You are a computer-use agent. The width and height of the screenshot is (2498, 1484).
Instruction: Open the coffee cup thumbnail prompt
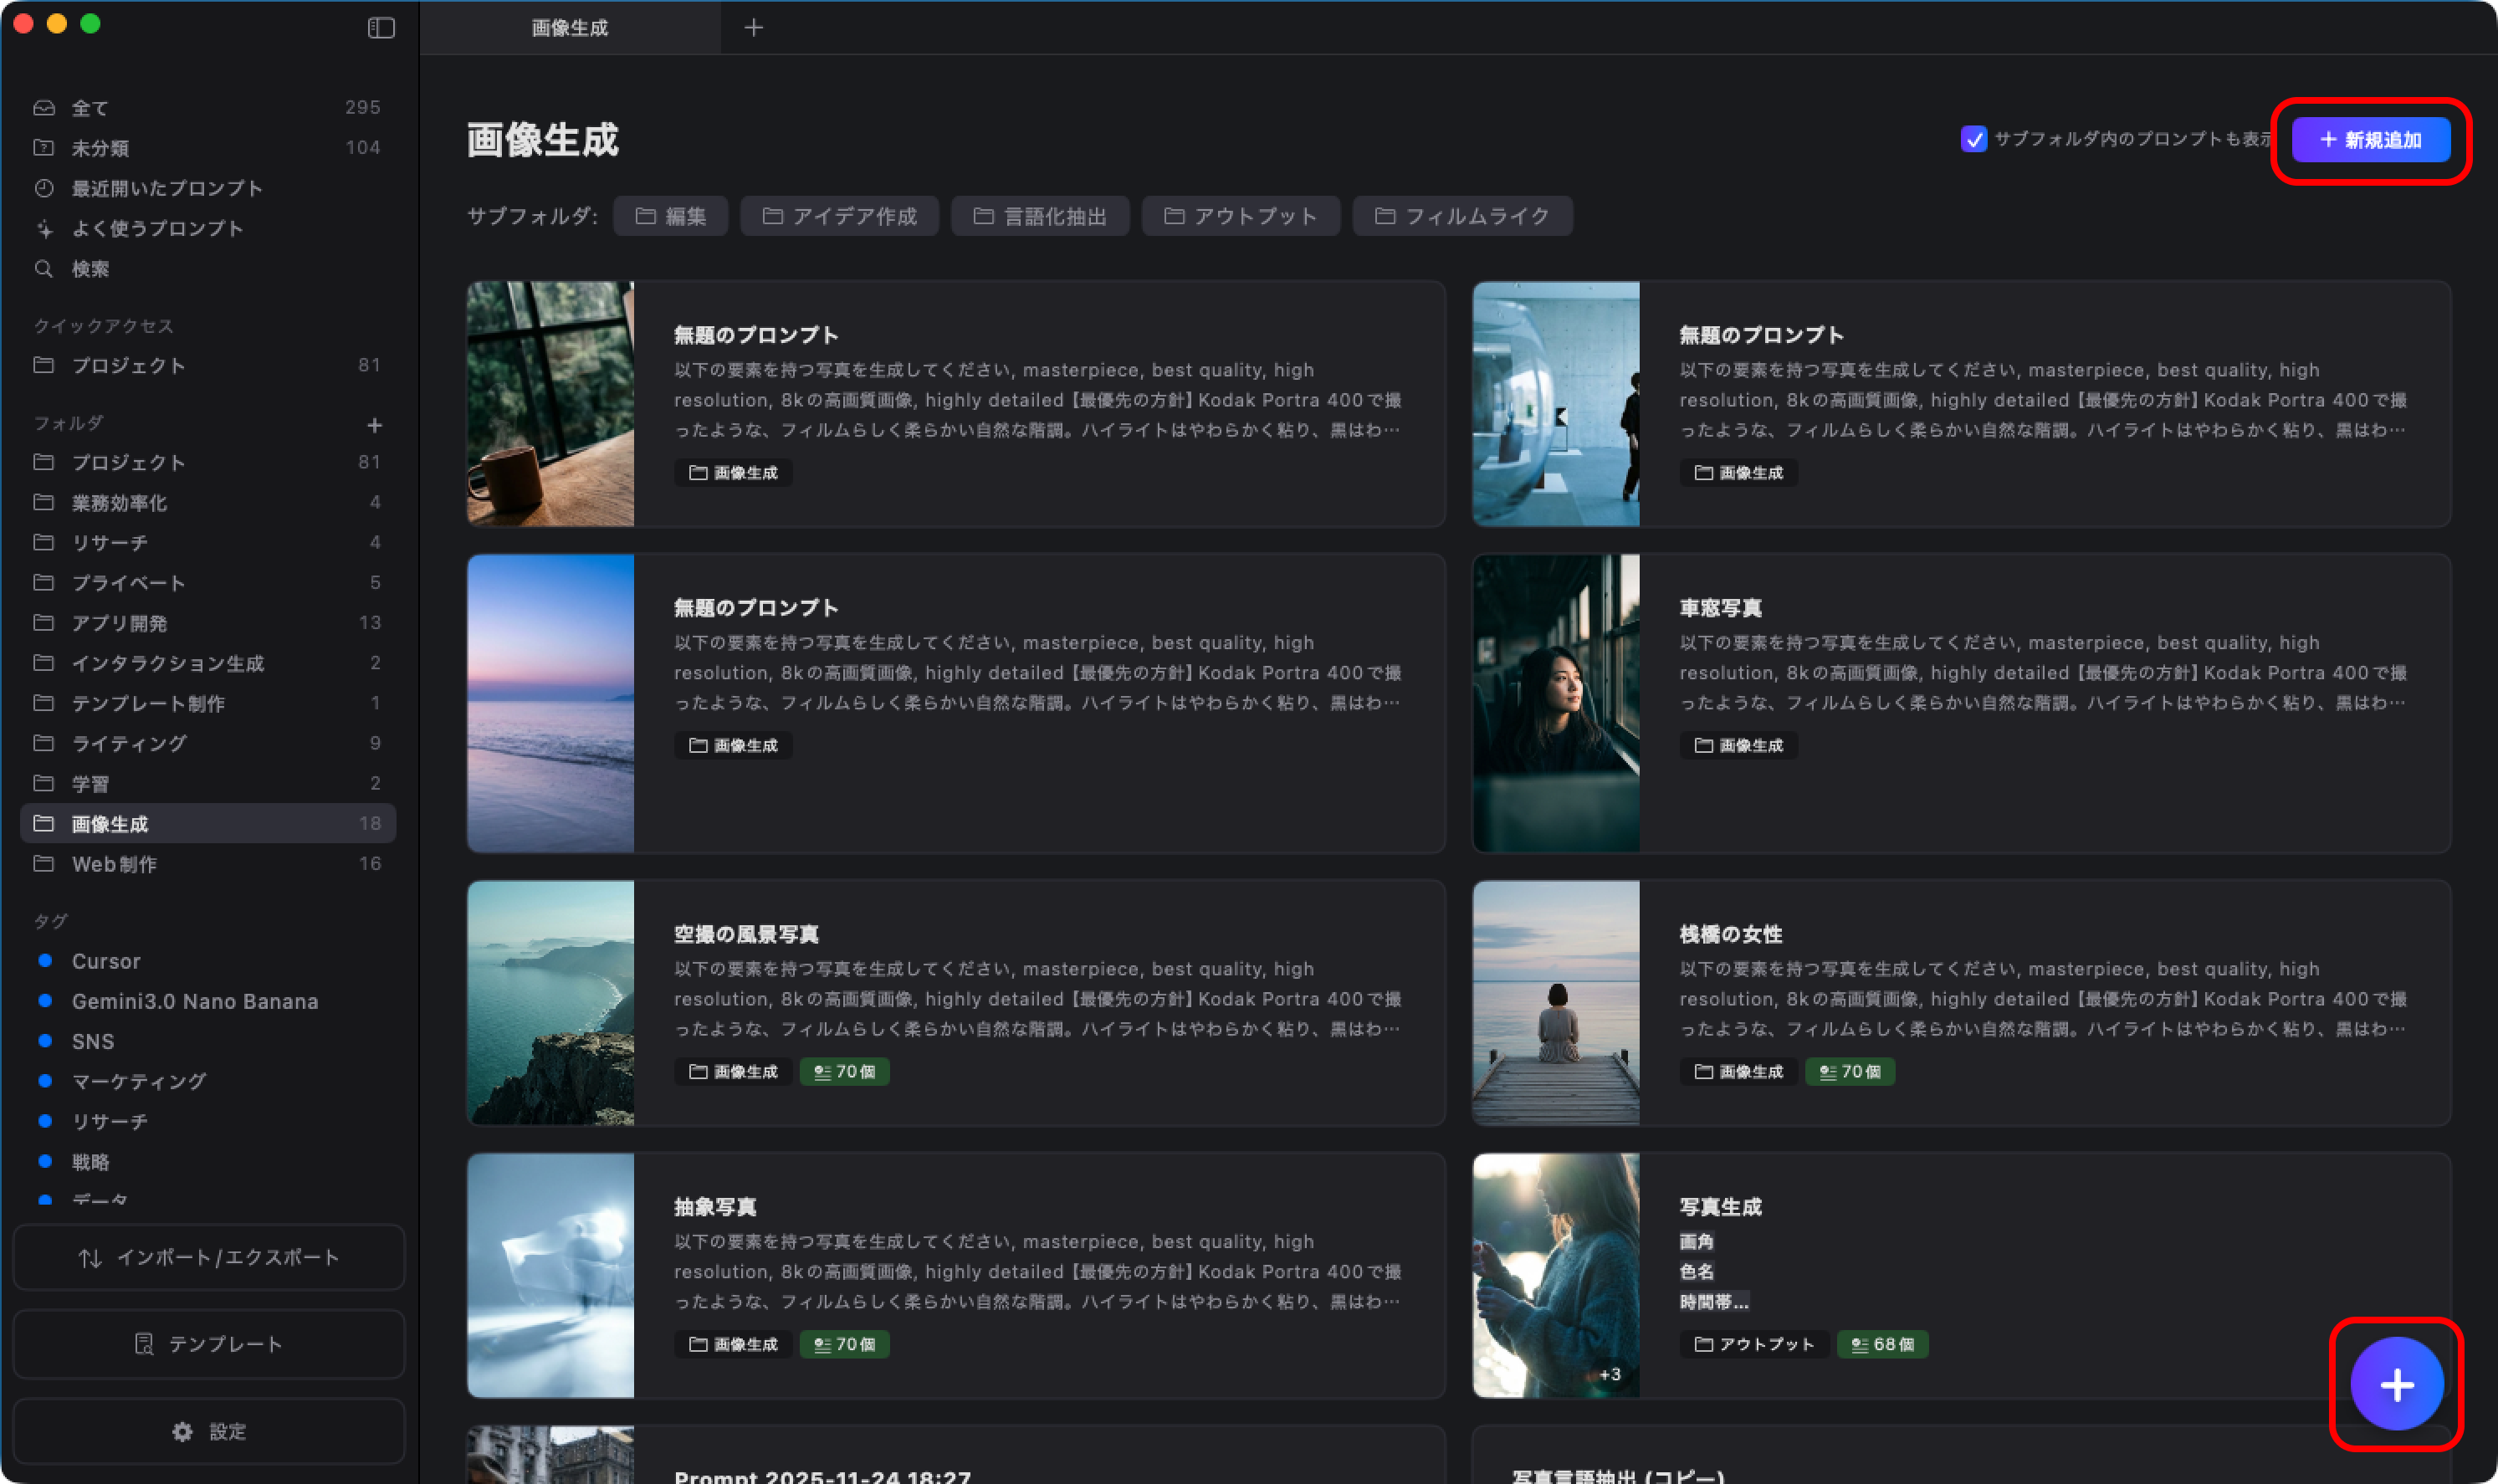click(551, 404)
